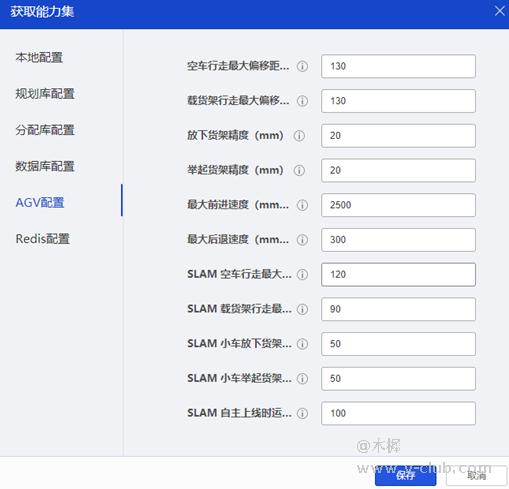Click info icon next to 放下货架精度 (mm)
The width and height of the screenshot is (509, 489).
pos(299,136)
